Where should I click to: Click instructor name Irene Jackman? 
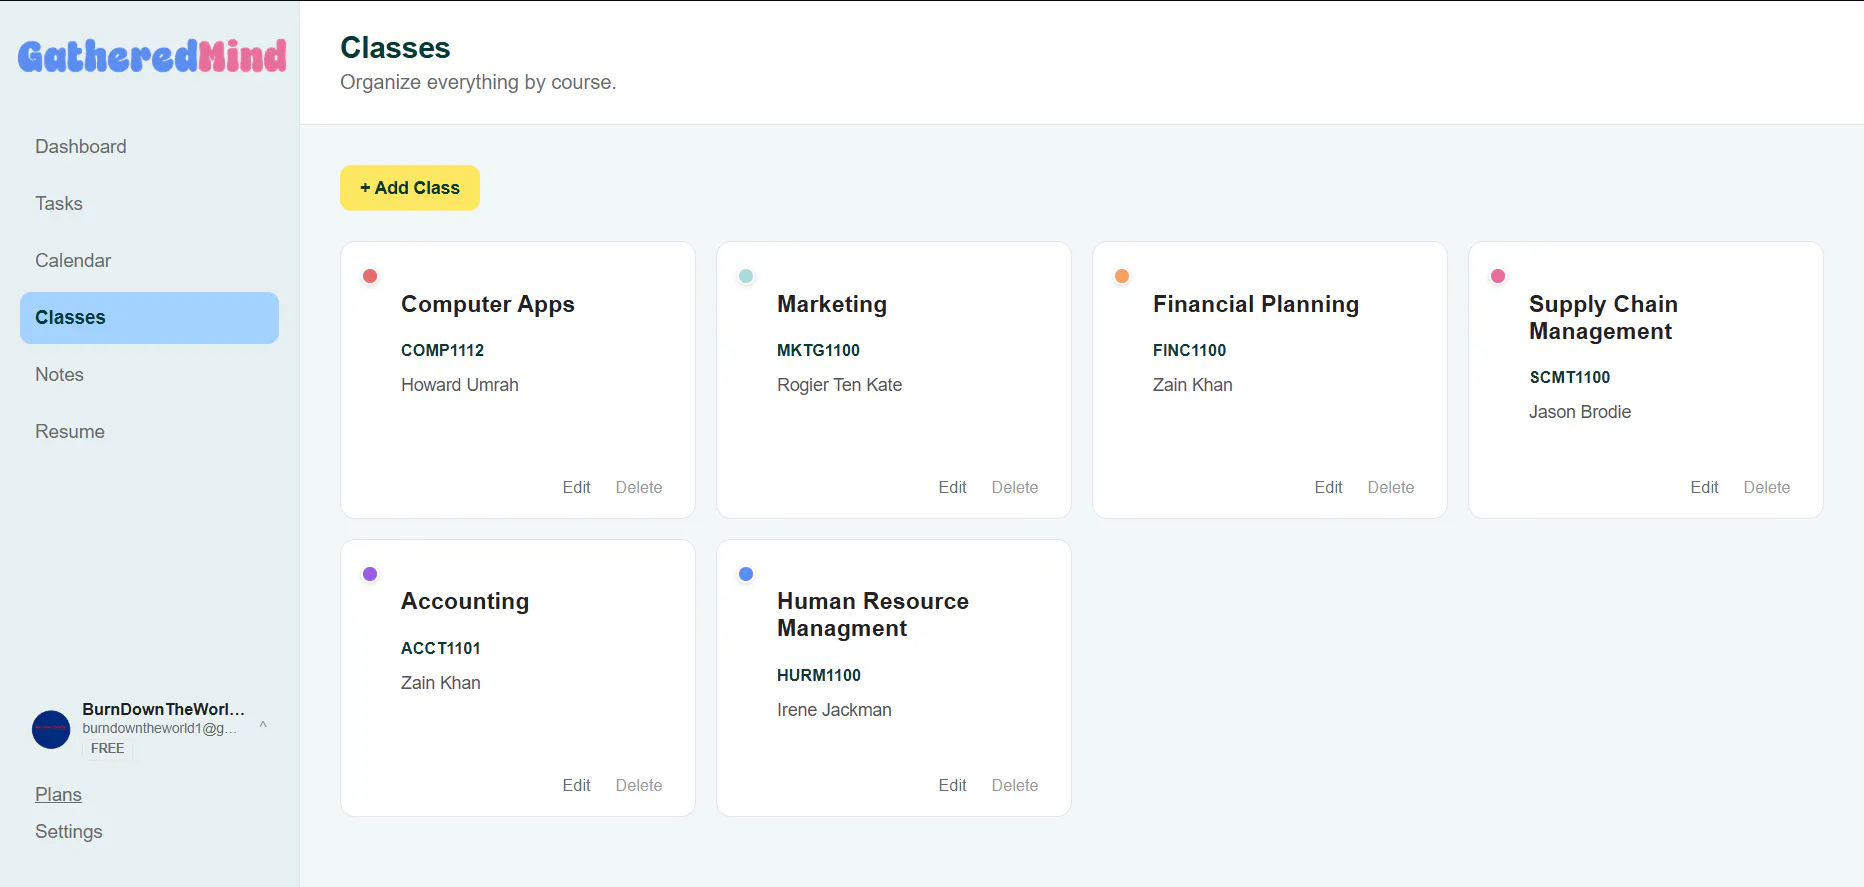834,710
